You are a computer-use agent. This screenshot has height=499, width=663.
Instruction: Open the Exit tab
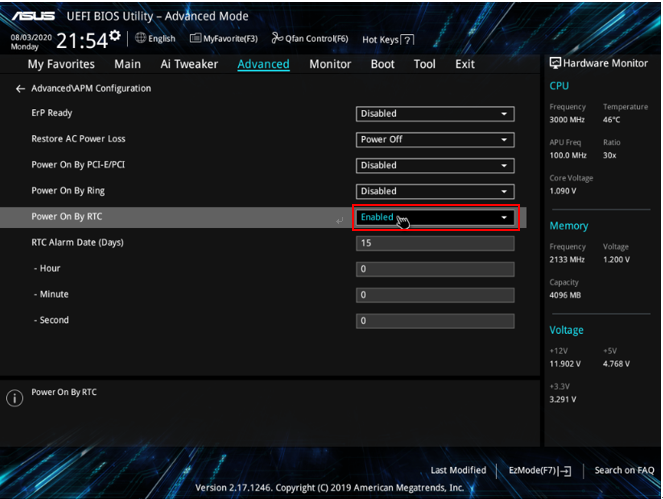[x=465, y=64]
